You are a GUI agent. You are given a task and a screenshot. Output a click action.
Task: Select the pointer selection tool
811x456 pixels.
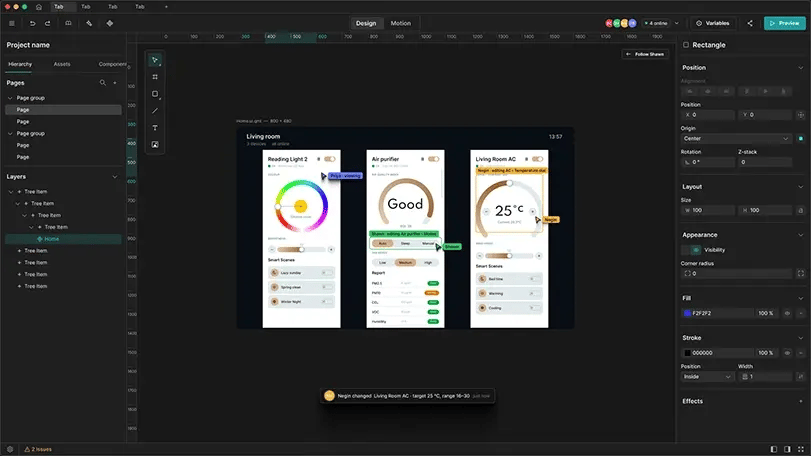[x=155, y=60]
